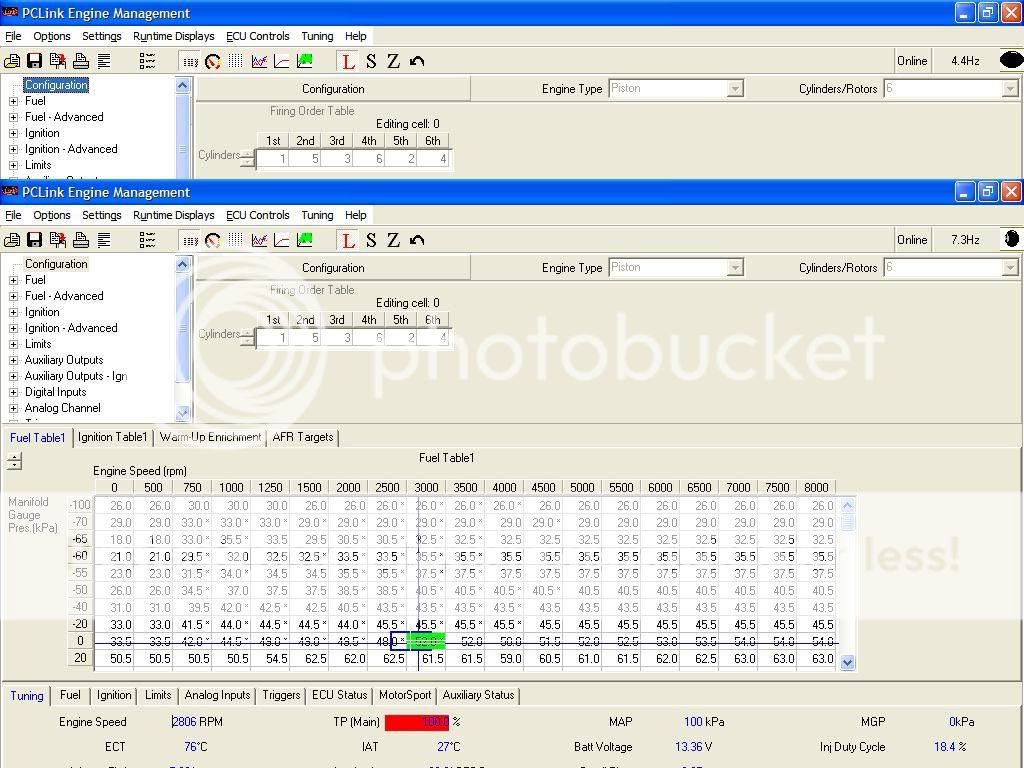Screen dimensions: 1024x768
Task: Click the undo arrow in front window toolbar
Action: tap(417, 240)
